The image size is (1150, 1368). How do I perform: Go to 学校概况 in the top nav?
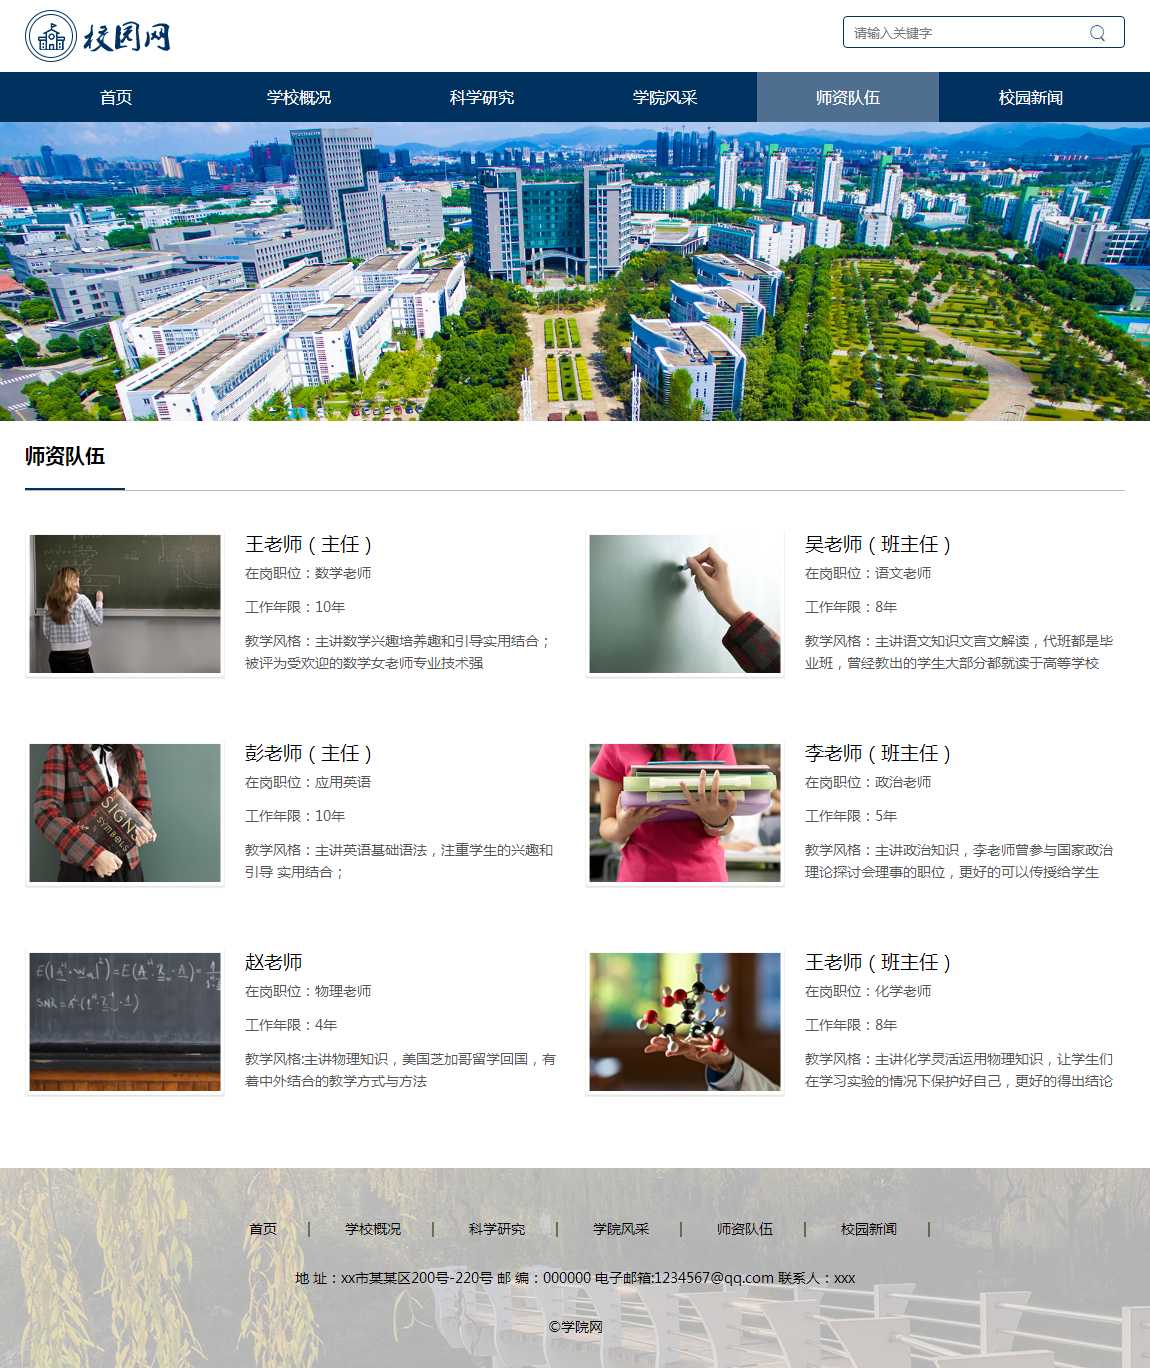click(299, 98)
